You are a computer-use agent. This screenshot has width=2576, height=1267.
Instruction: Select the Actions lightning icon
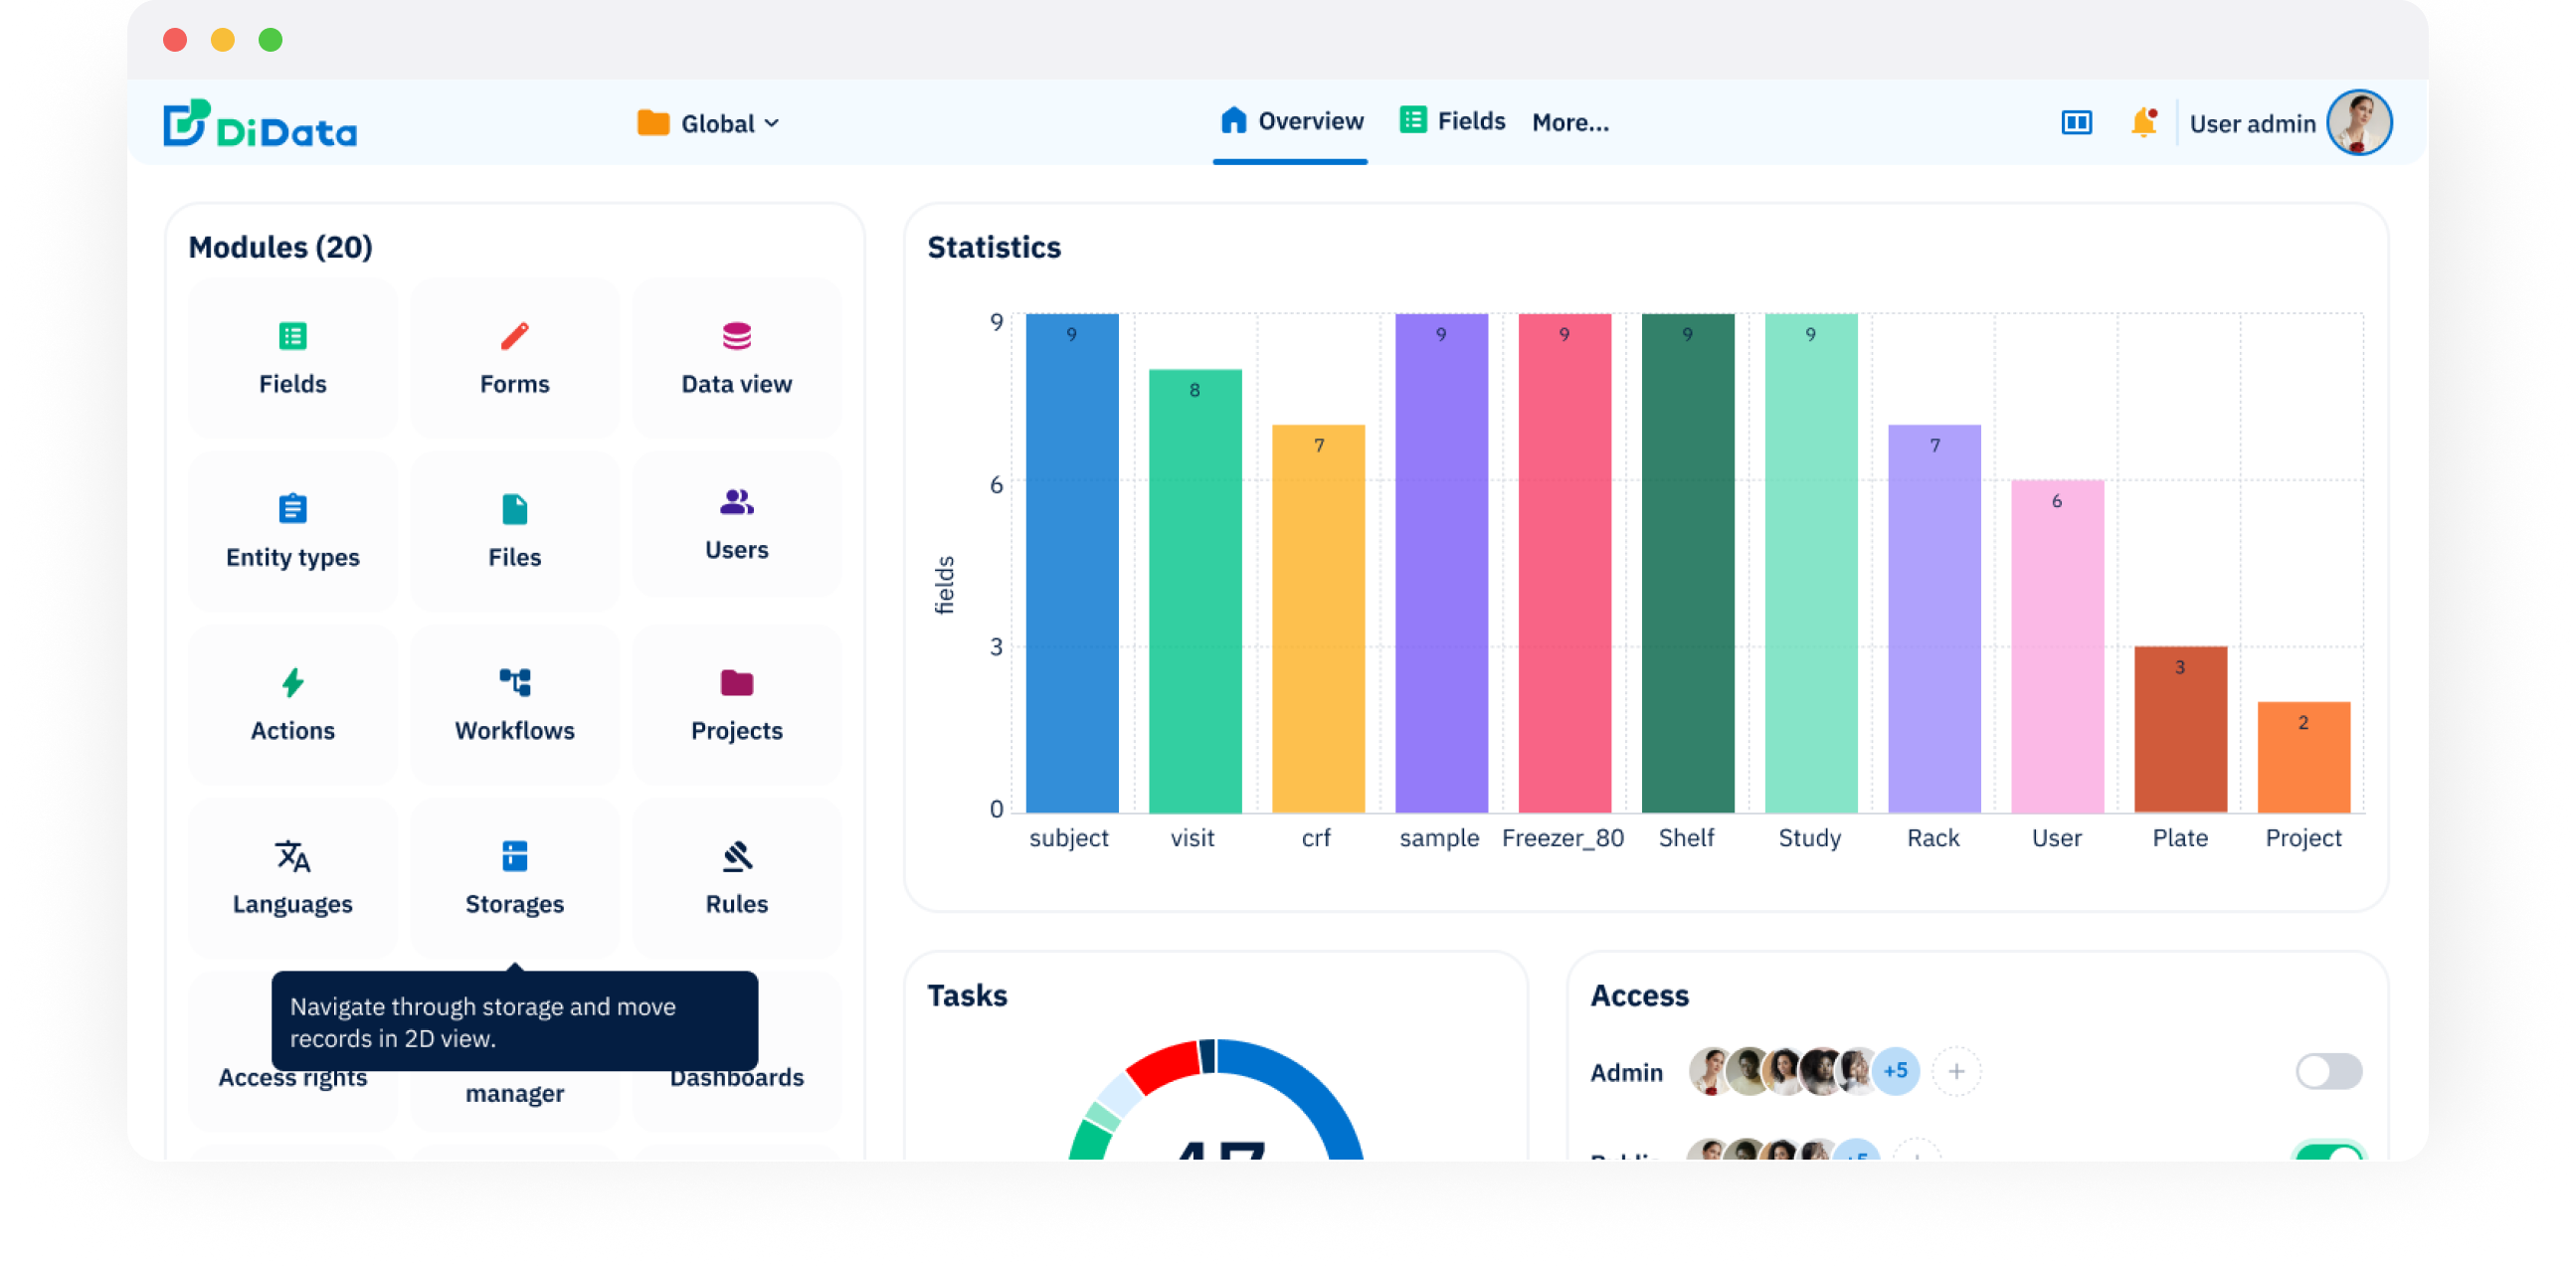point(291,682)
